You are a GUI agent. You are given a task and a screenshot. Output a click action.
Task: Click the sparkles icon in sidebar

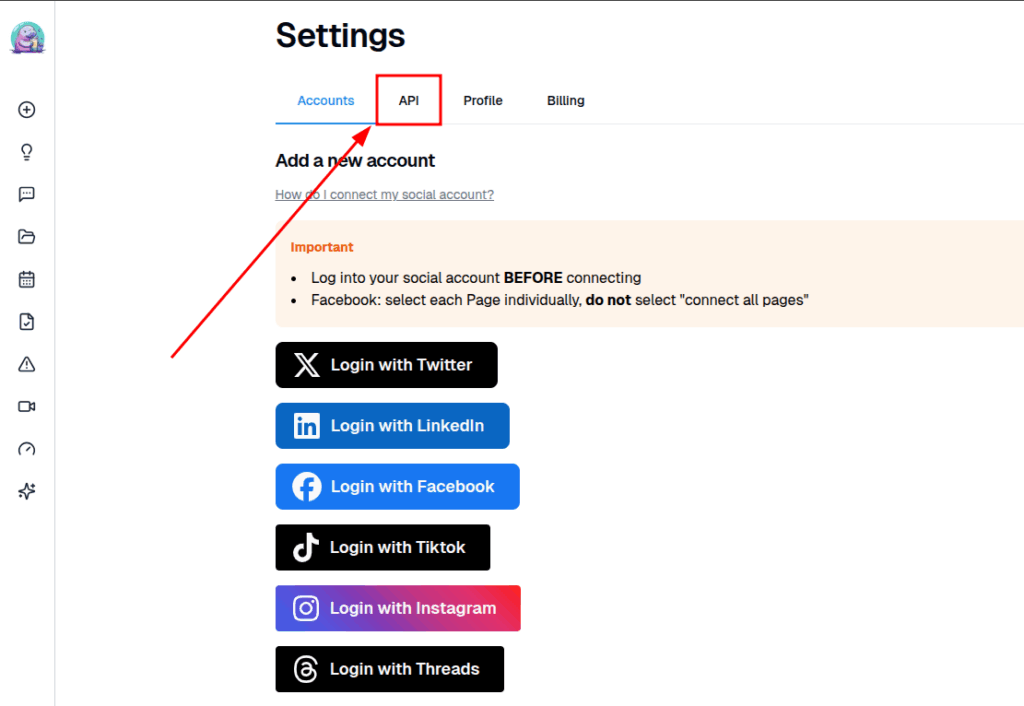point(27,491)
